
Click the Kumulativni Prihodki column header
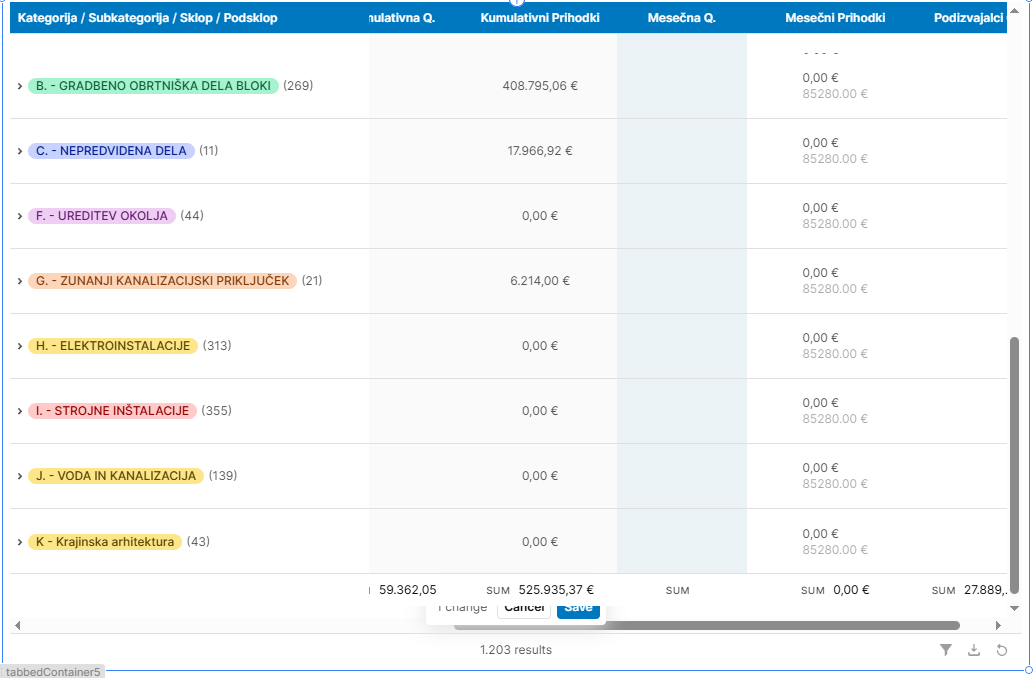540,18
